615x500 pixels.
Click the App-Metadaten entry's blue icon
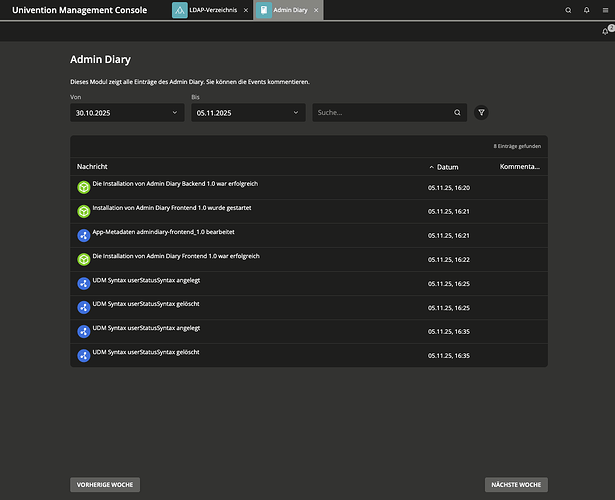[x=83, y=235]
